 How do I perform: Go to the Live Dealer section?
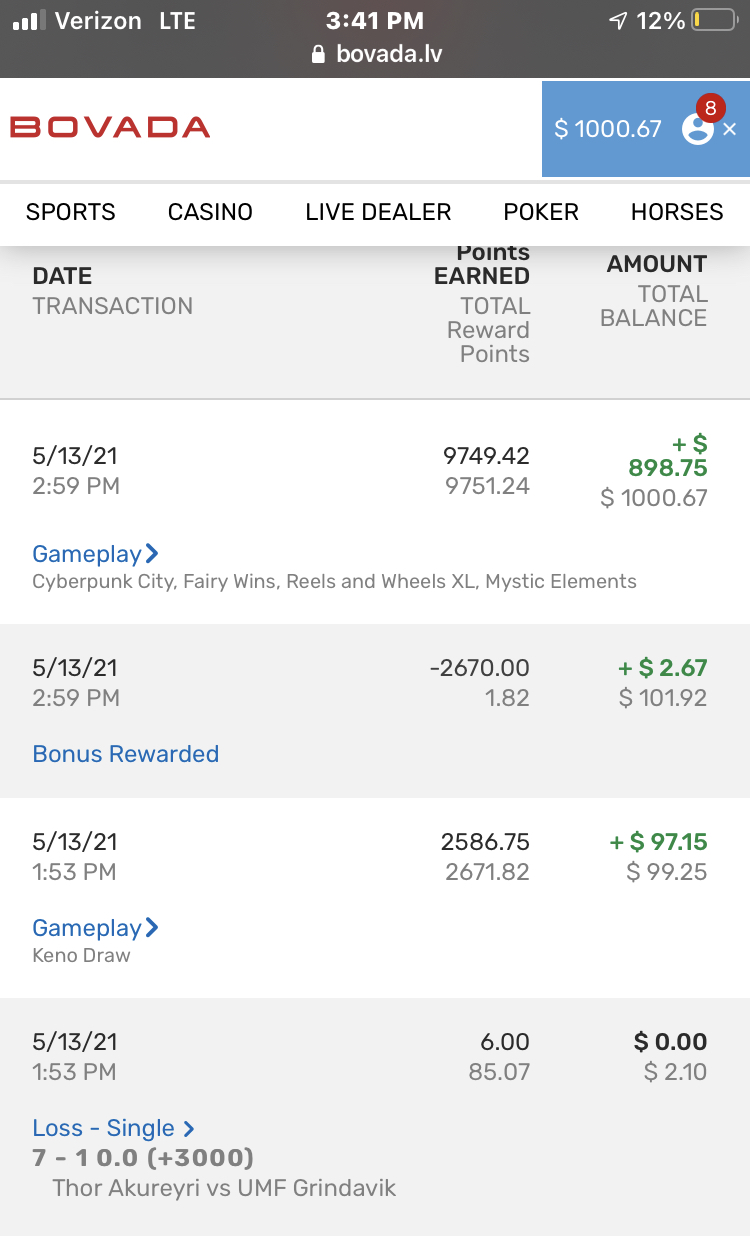(x=378, y=212)
